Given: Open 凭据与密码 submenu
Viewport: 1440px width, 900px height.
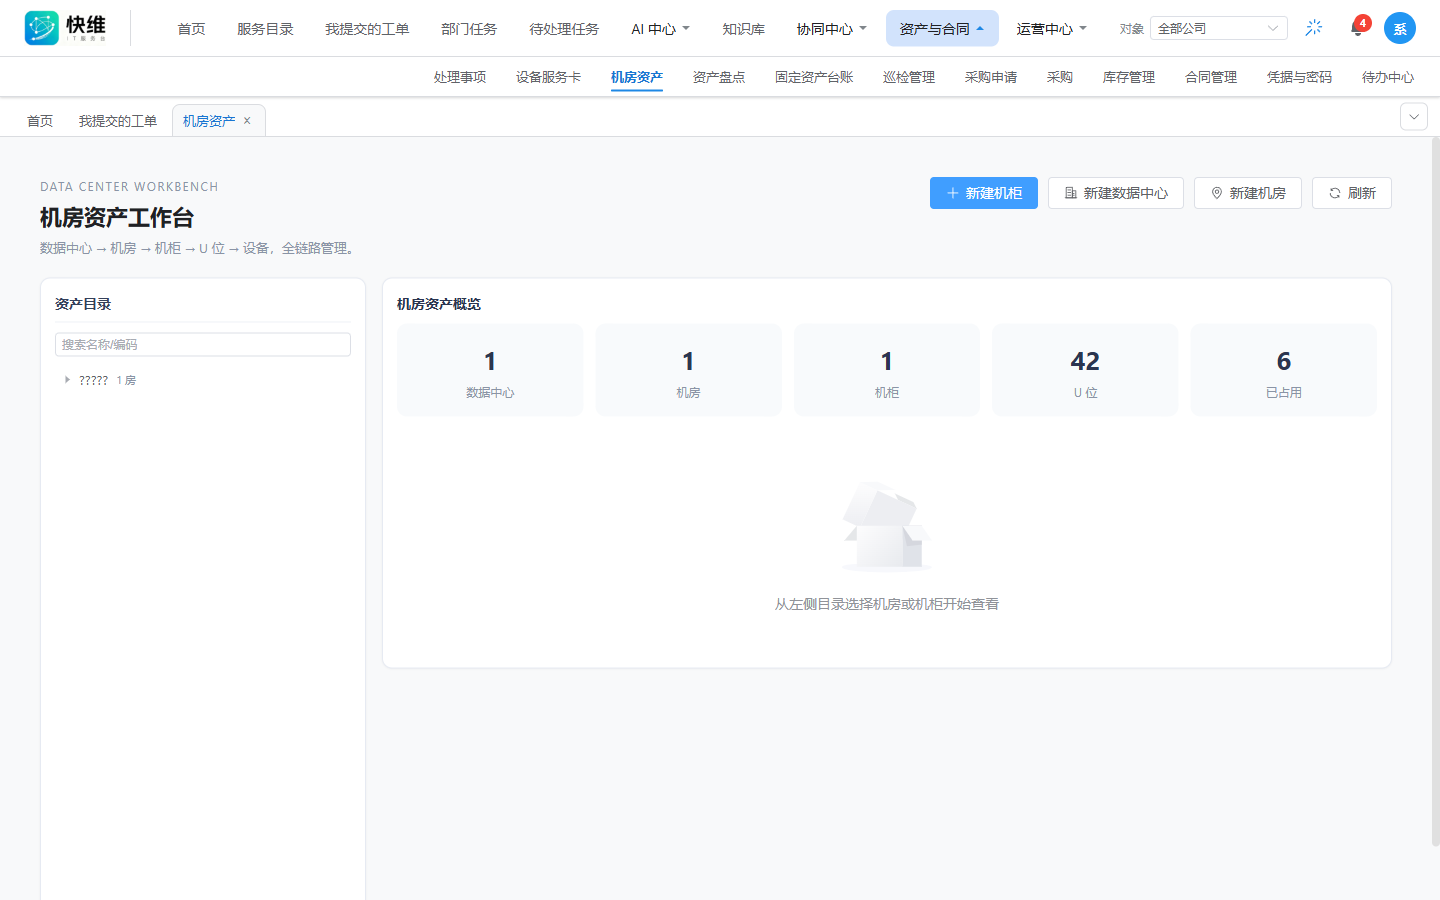Looking at the screenshot, I should [x=1299, y=77].
